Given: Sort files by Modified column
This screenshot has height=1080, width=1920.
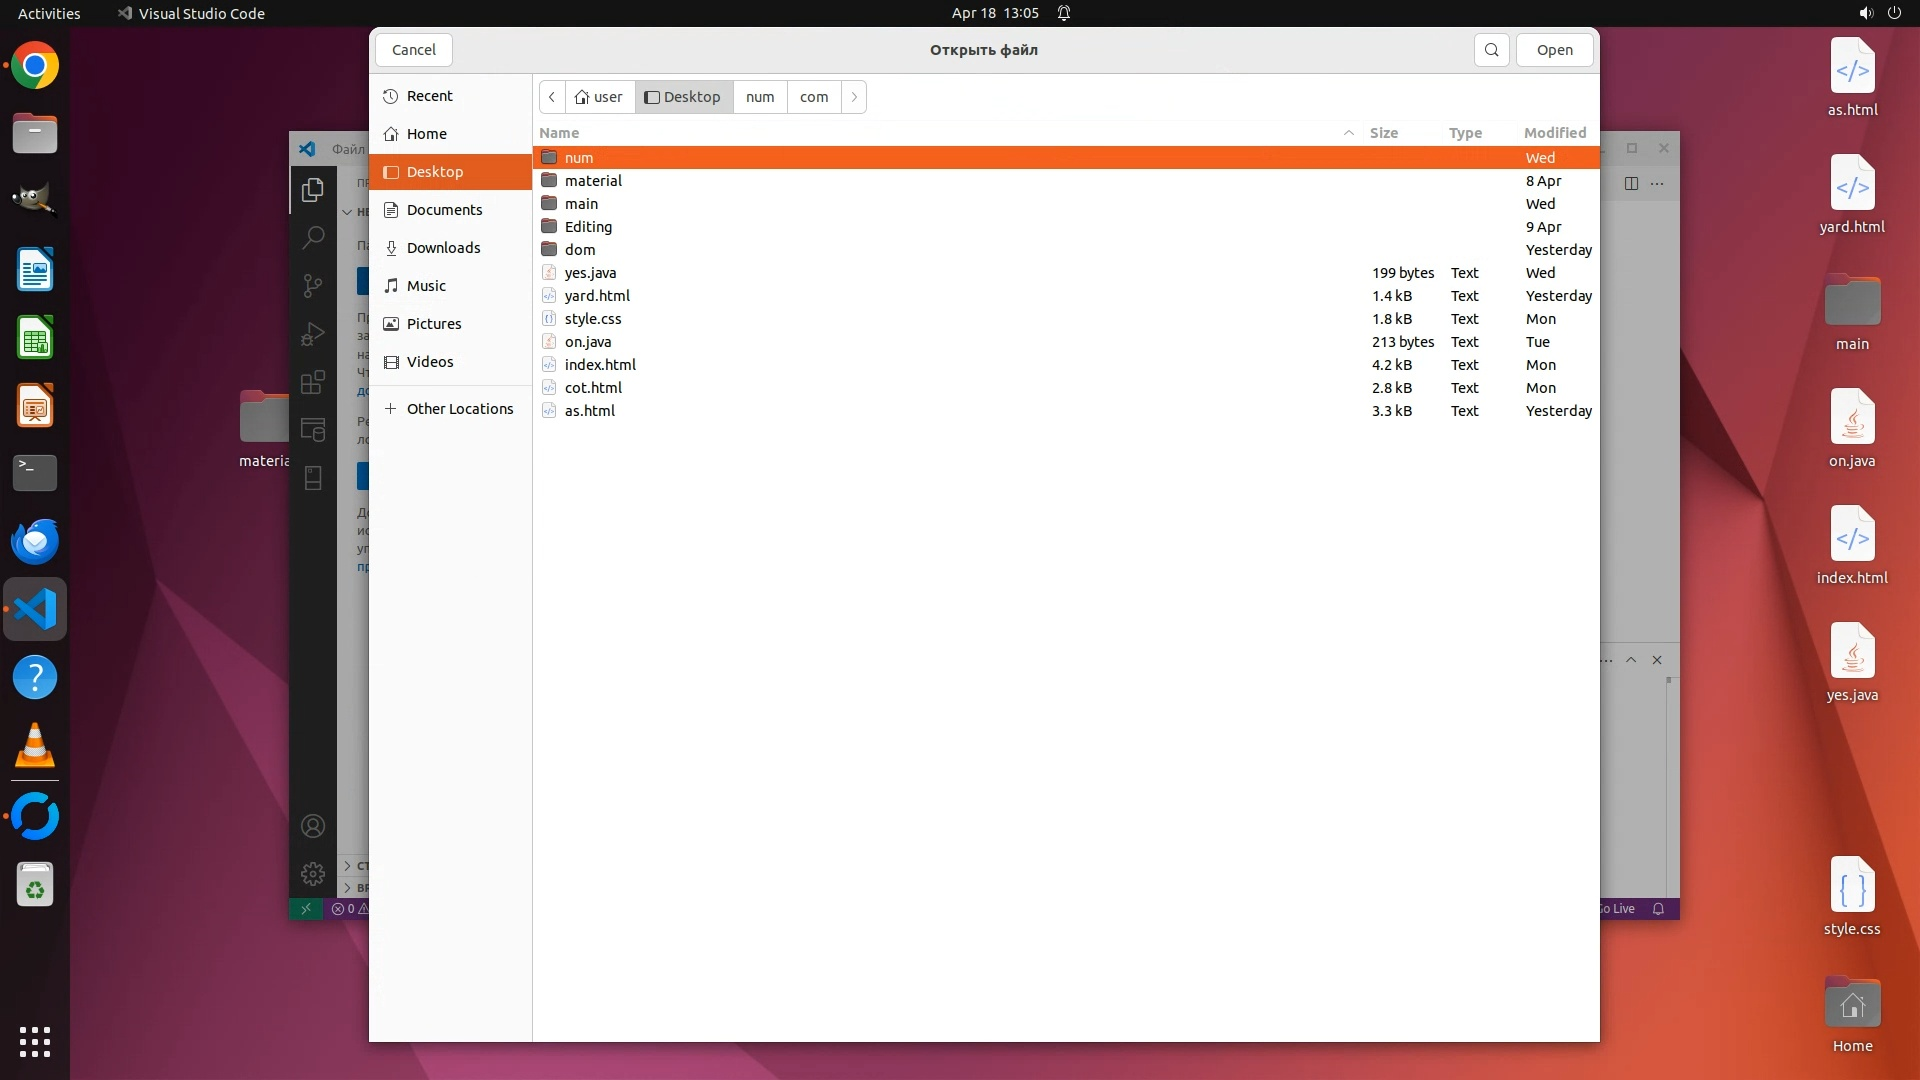Looking at the screenshot, I should pyautogui.click(x=1554, y=133).
